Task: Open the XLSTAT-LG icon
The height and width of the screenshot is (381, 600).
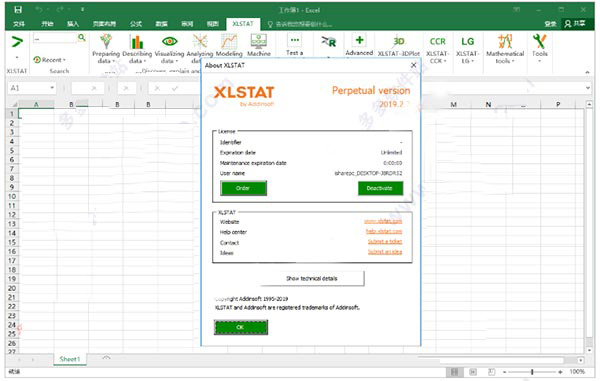Action: tap(467, 41)
